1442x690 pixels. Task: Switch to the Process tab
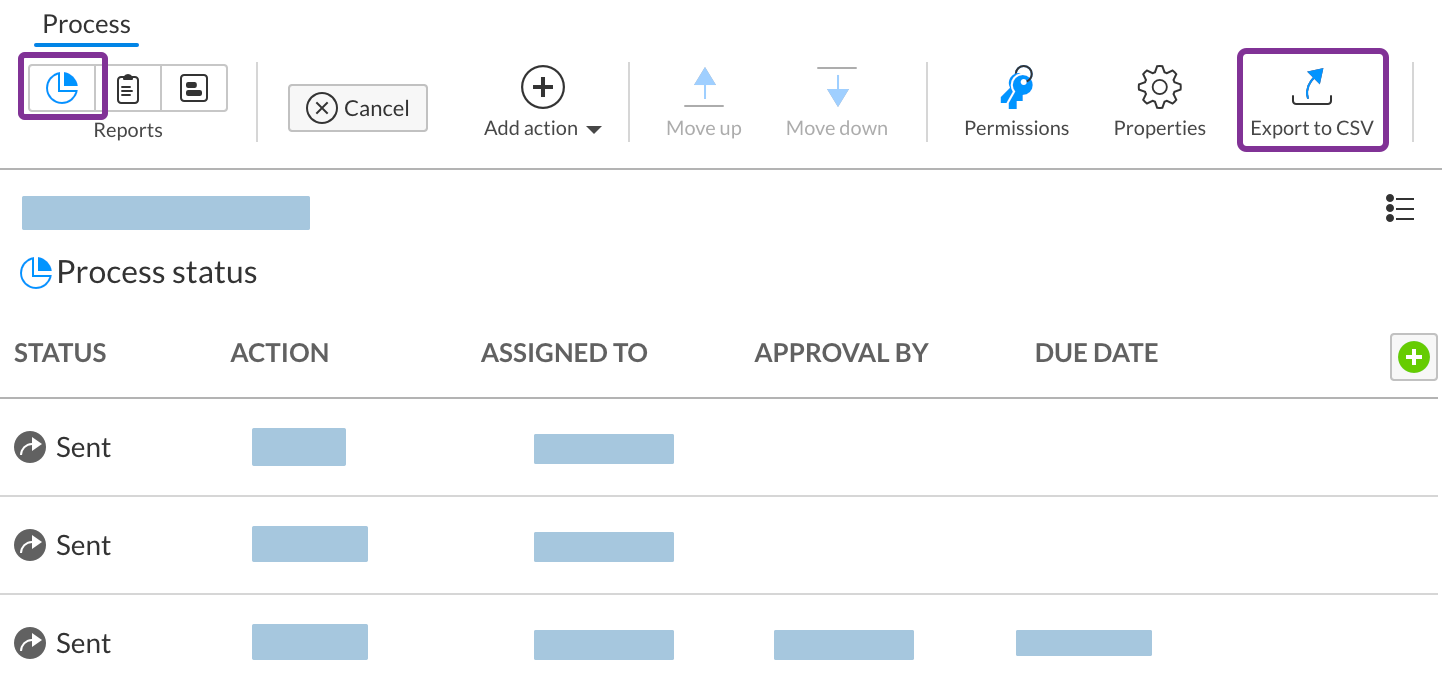click(x=85, y=23)
